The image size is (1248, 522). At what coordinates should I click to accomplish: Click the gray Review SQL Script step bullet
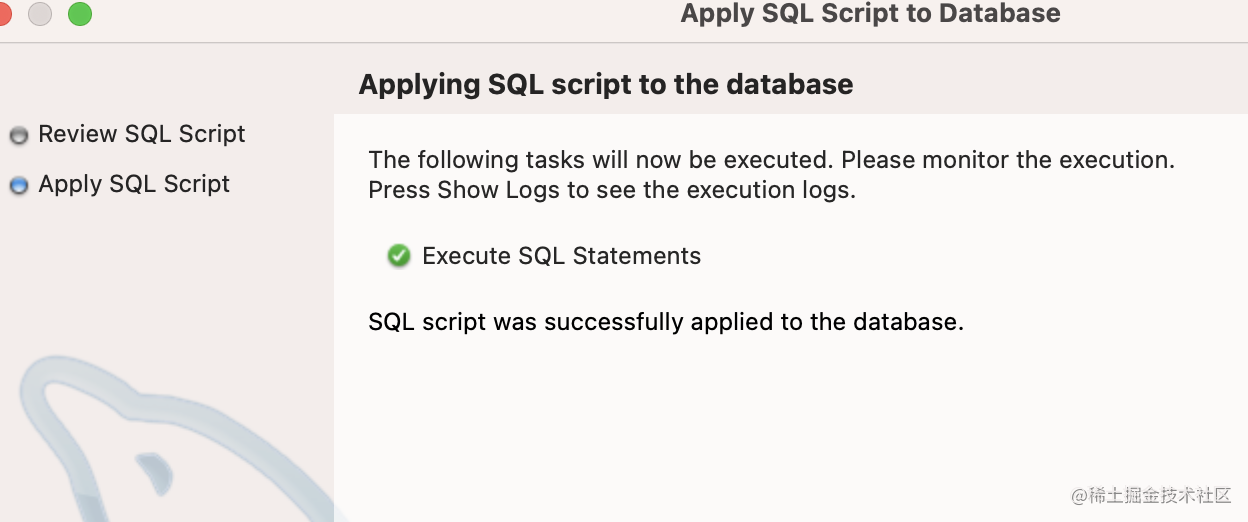(x=18, y=135)
